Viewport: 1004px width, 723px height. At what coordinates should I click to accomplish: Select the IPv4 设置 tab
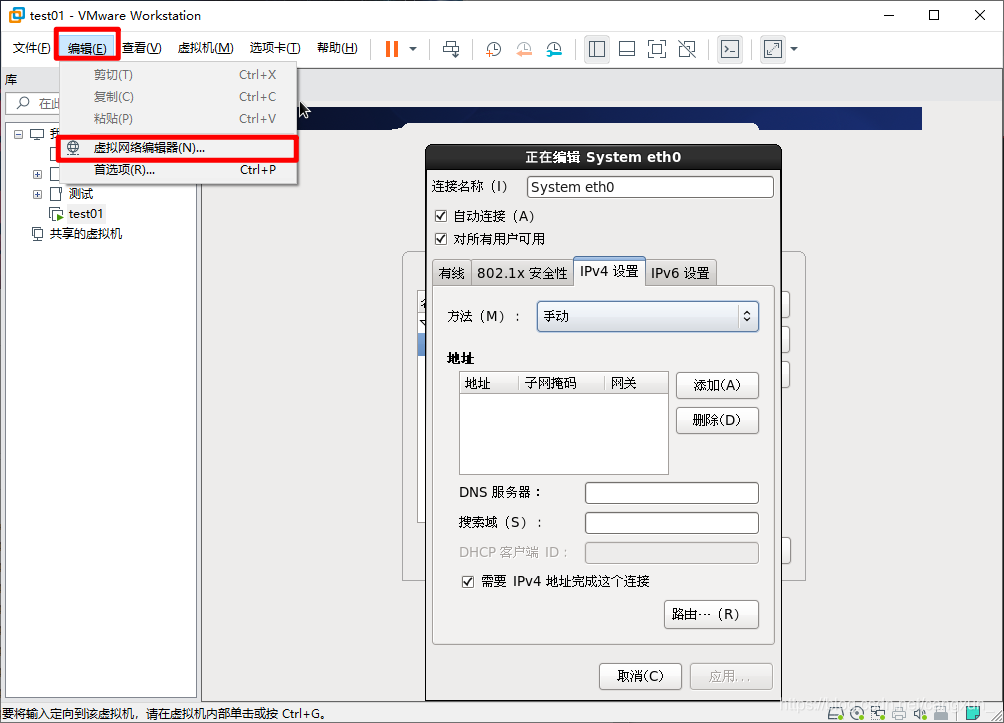[x=609, y=272]
